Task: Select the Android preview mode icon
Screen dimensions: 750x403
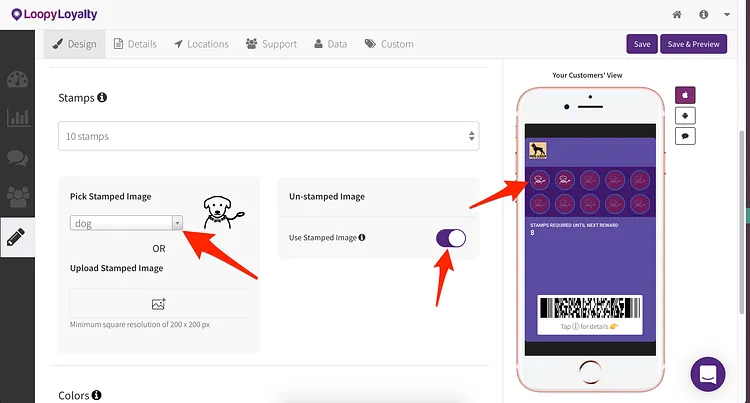Action: pos(685,116)
